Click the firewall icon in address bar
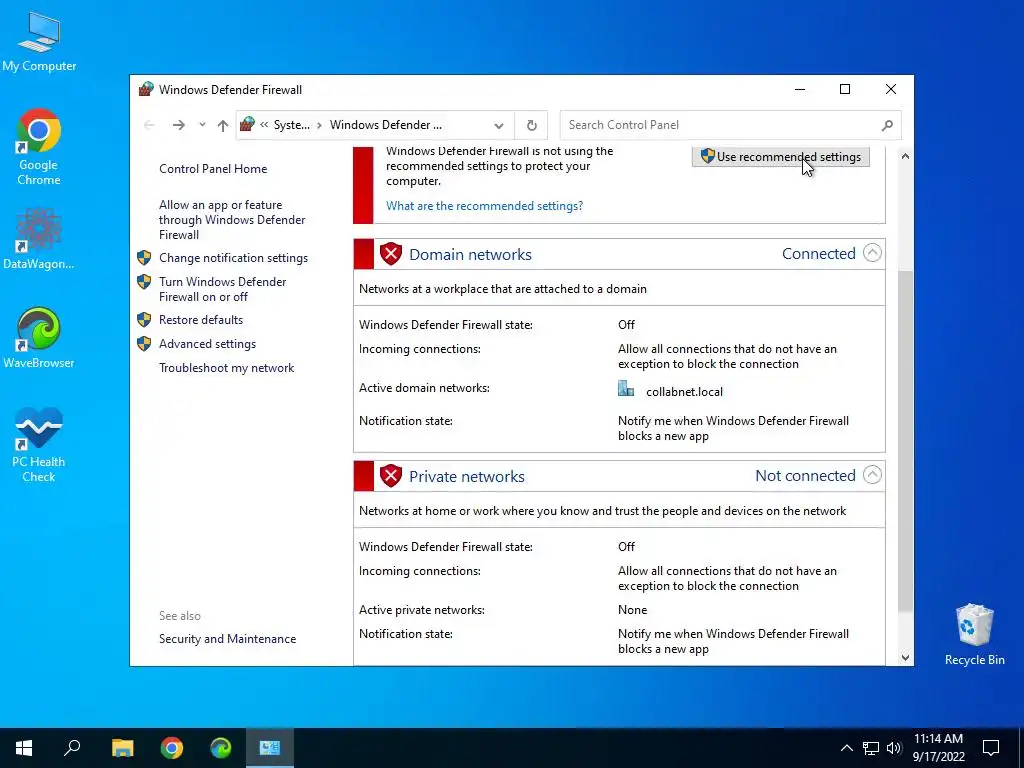Viewport: 1024px width, 768px height. [248, 125]
